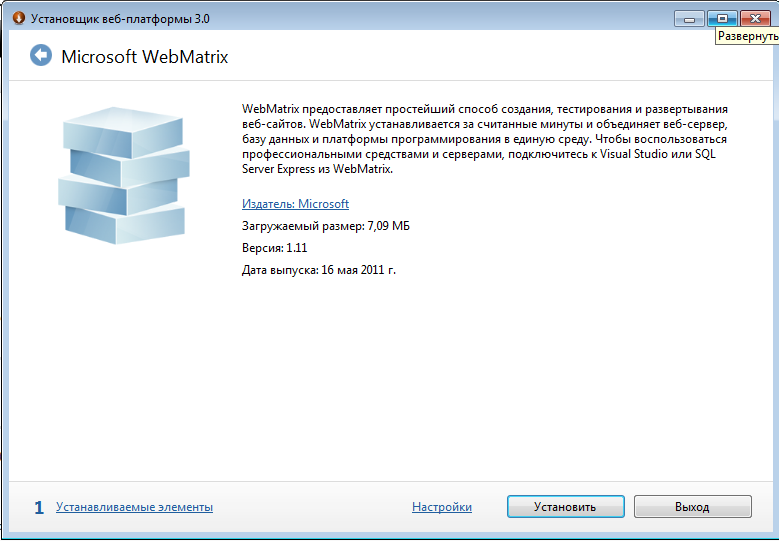Screen dimensions: 779x541
Task: Click the installed items count number 1
Action: click(39, 507)
